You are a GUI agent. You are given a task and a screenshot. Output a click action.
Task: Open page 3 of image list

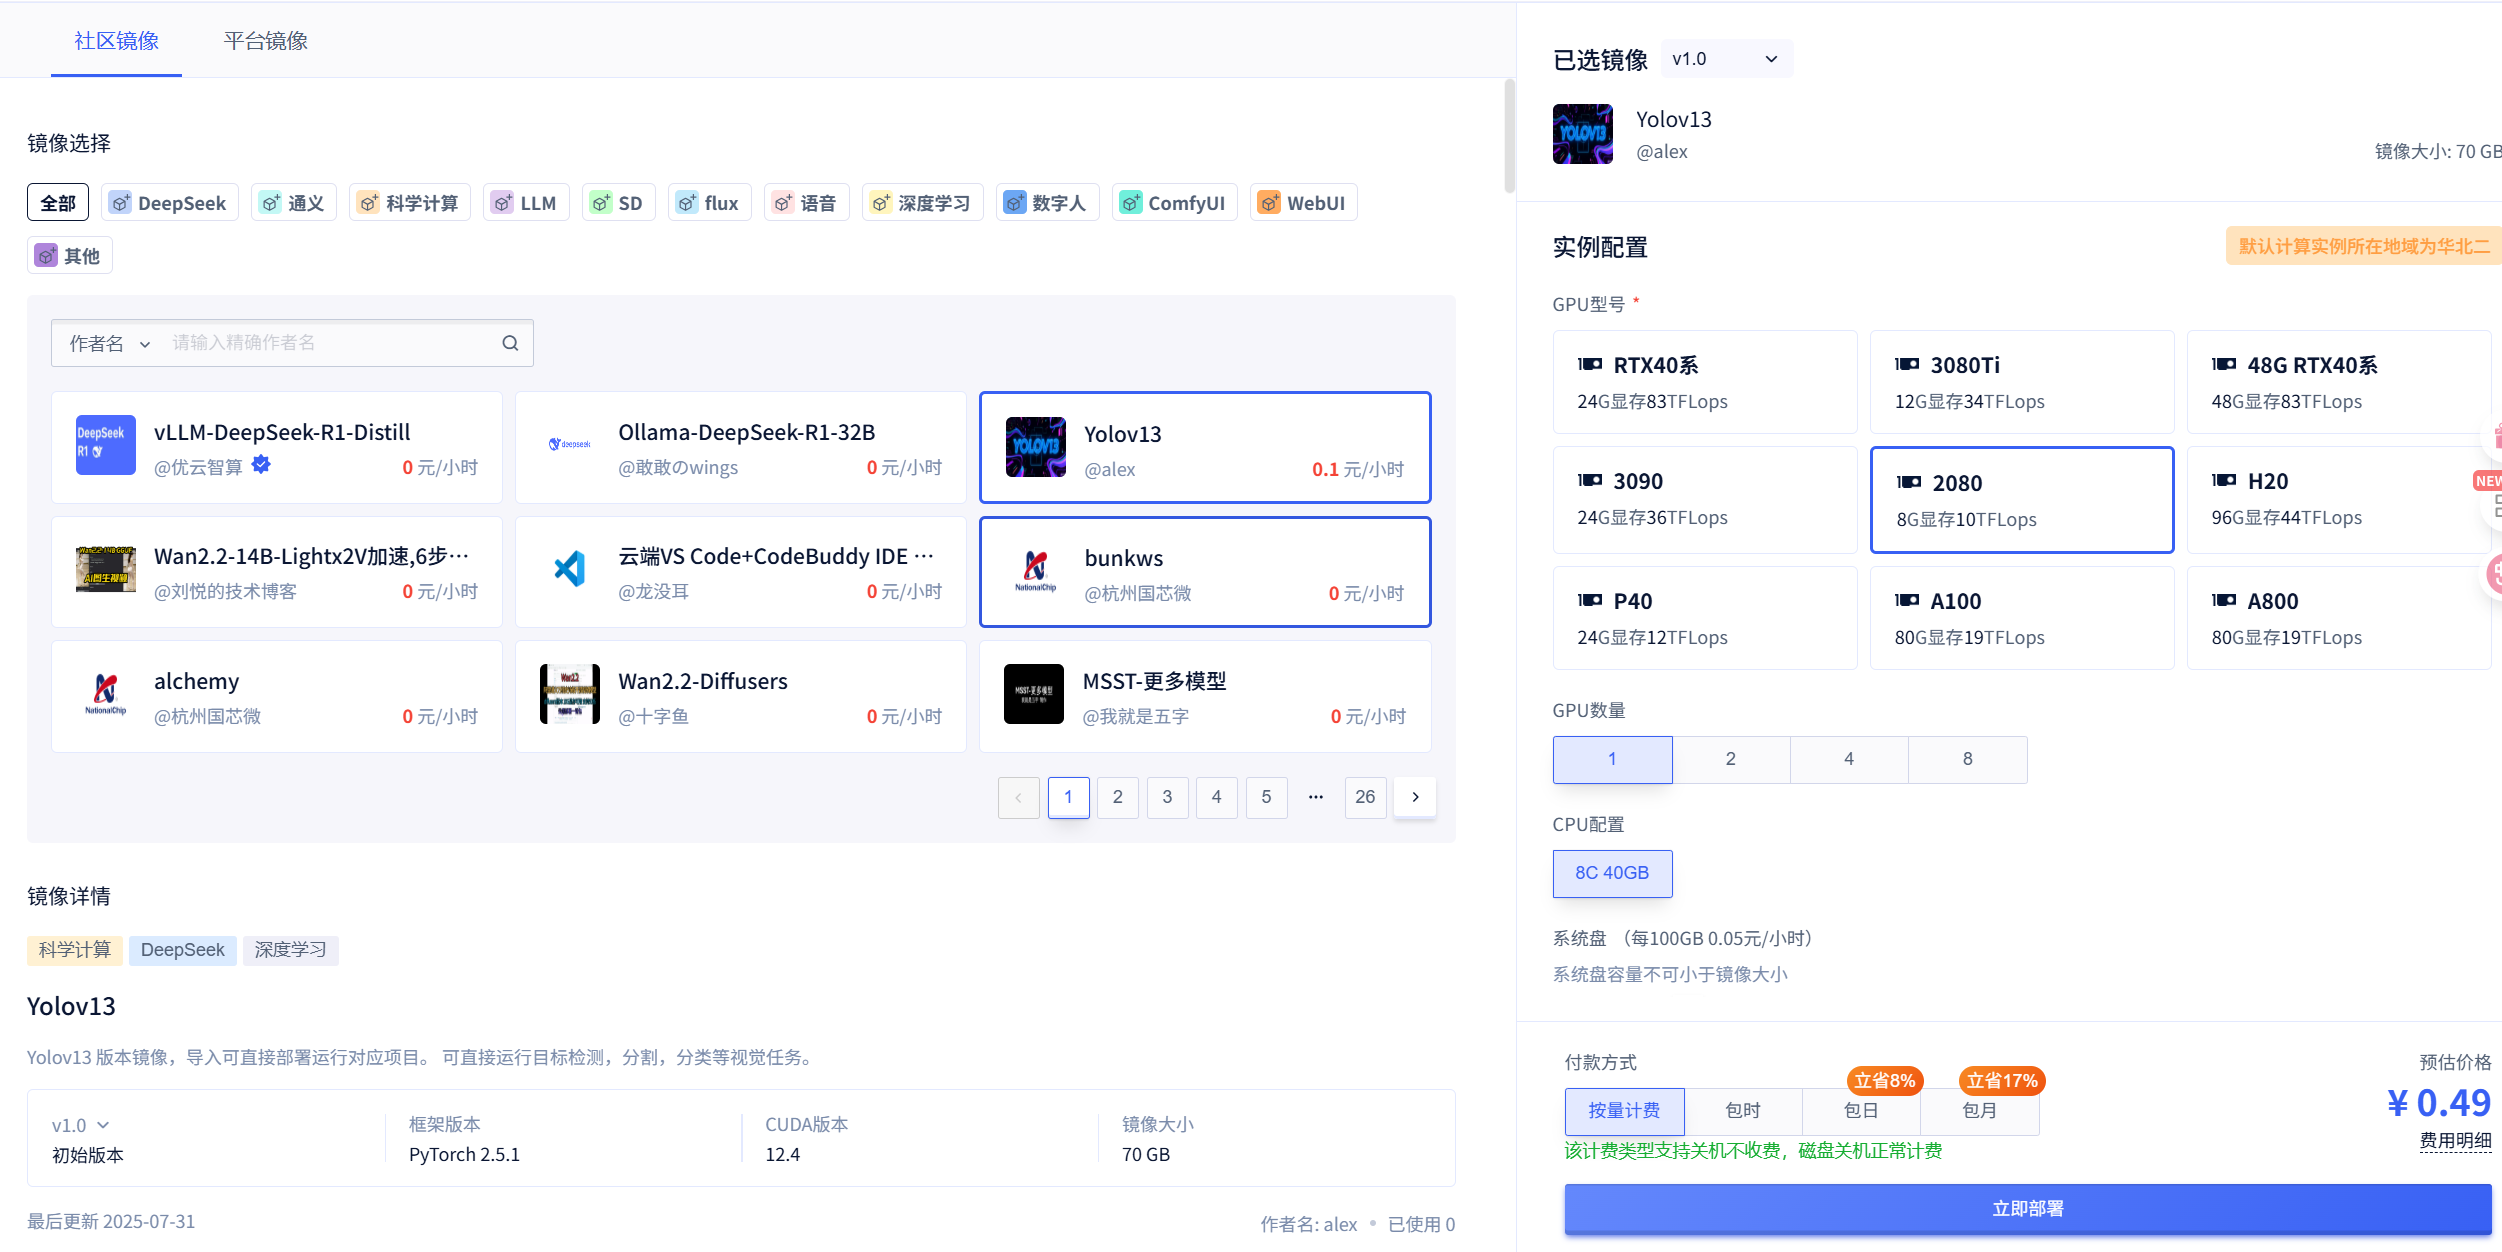click(1167, 797)
